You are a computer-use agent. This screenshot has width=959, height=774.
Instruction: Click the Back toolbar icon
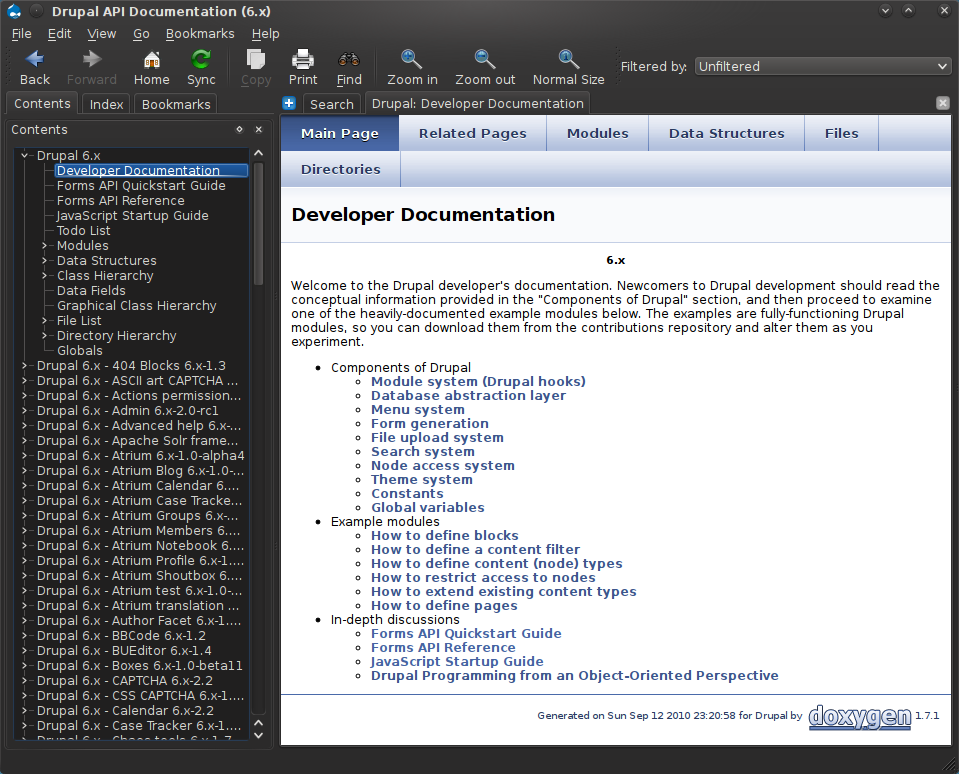tap(35, 59)
